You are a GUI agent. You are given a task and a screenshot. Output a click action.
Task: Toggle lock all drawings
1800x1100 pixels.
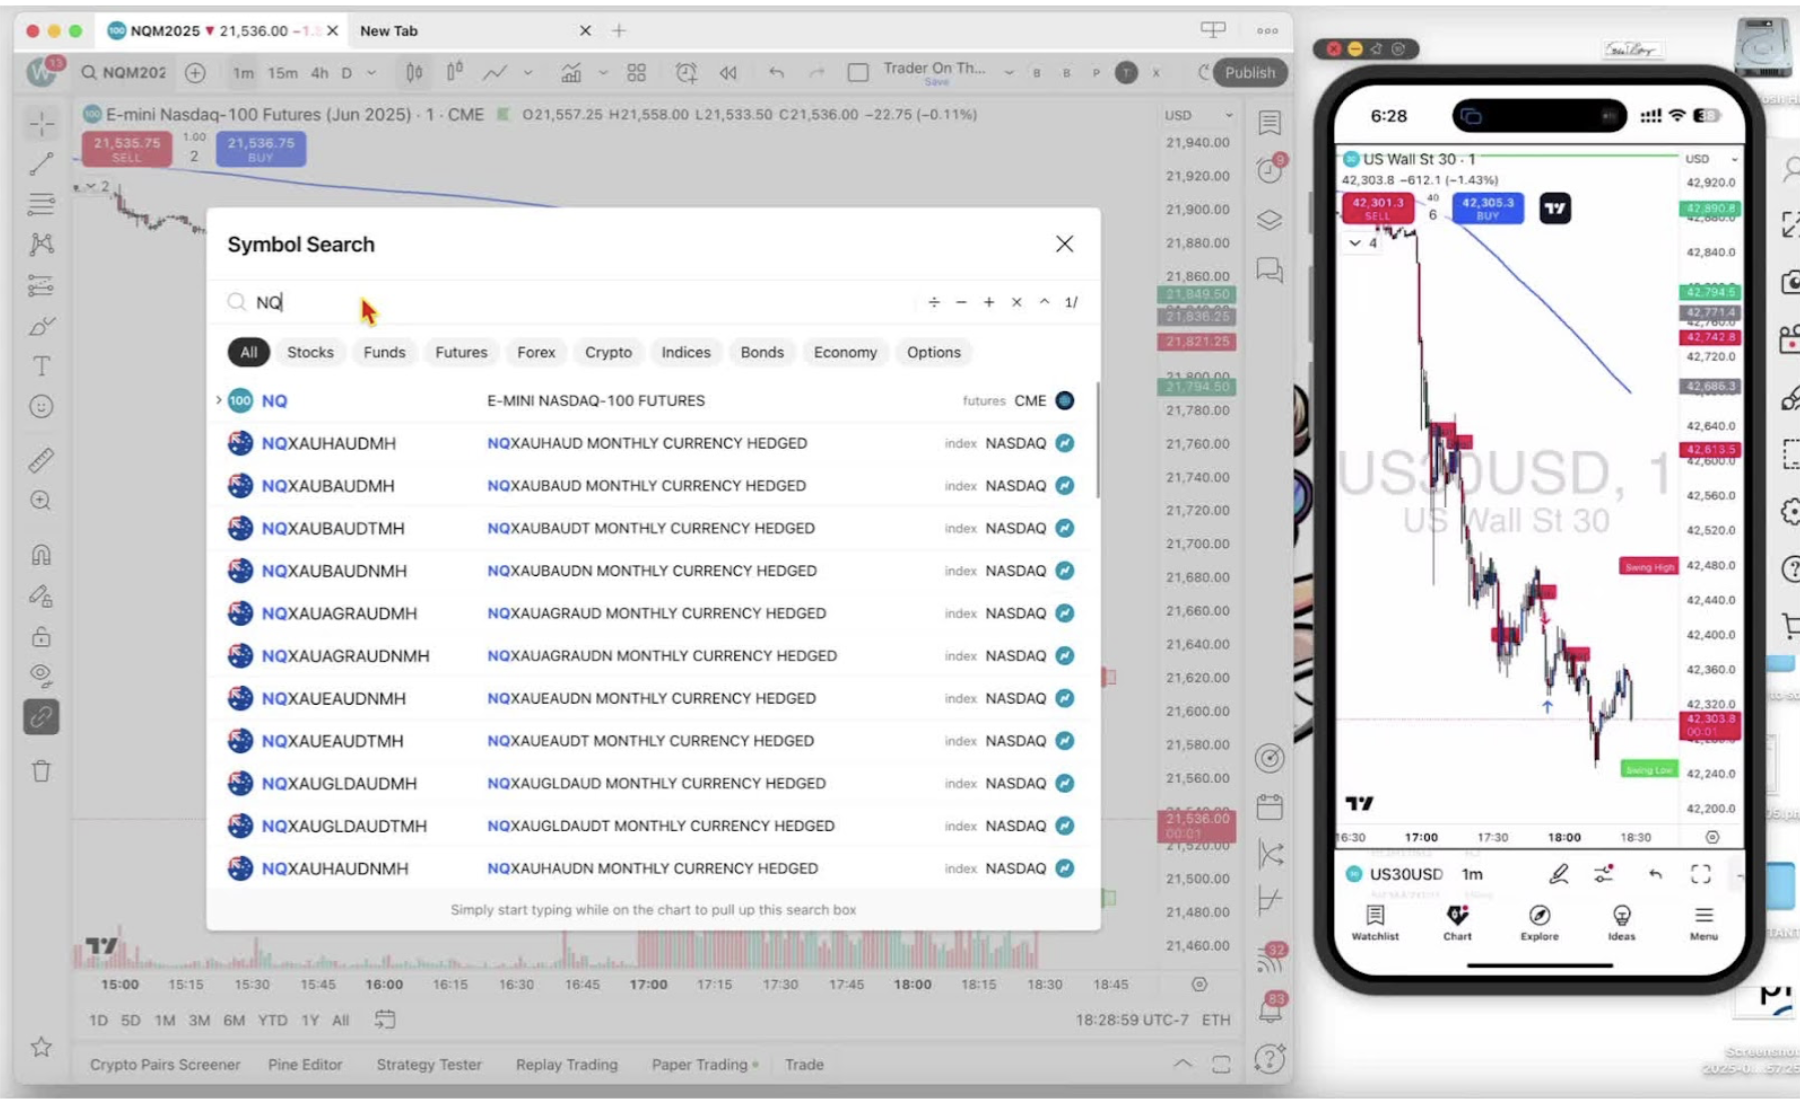click(41, 636)
